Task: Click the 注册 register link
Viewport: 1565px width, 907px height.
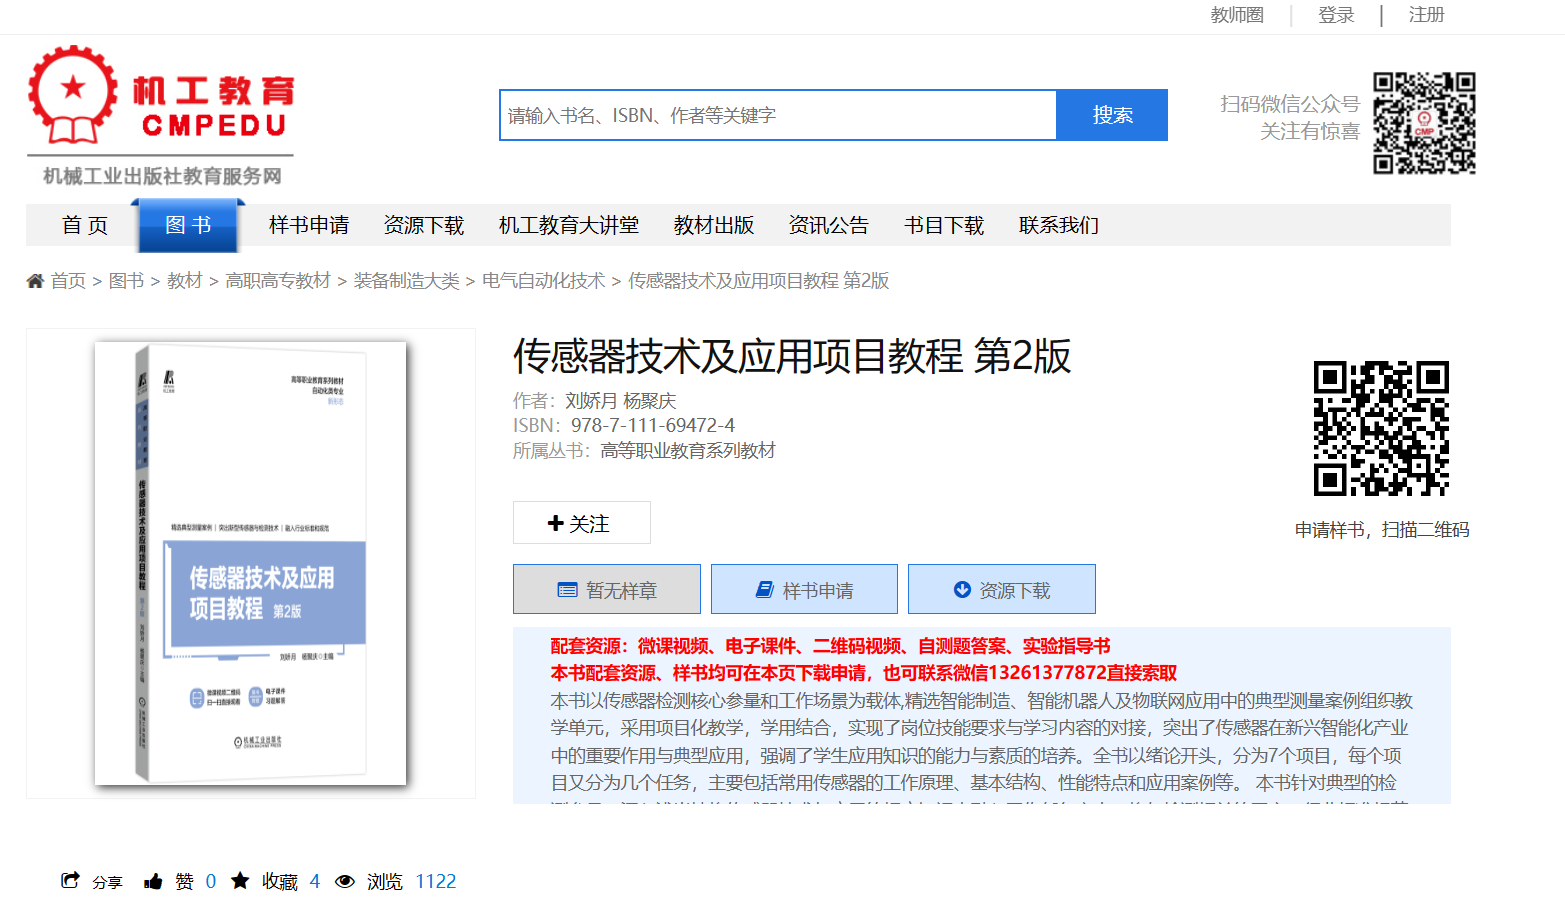Action: click(x=1426, y=15)
